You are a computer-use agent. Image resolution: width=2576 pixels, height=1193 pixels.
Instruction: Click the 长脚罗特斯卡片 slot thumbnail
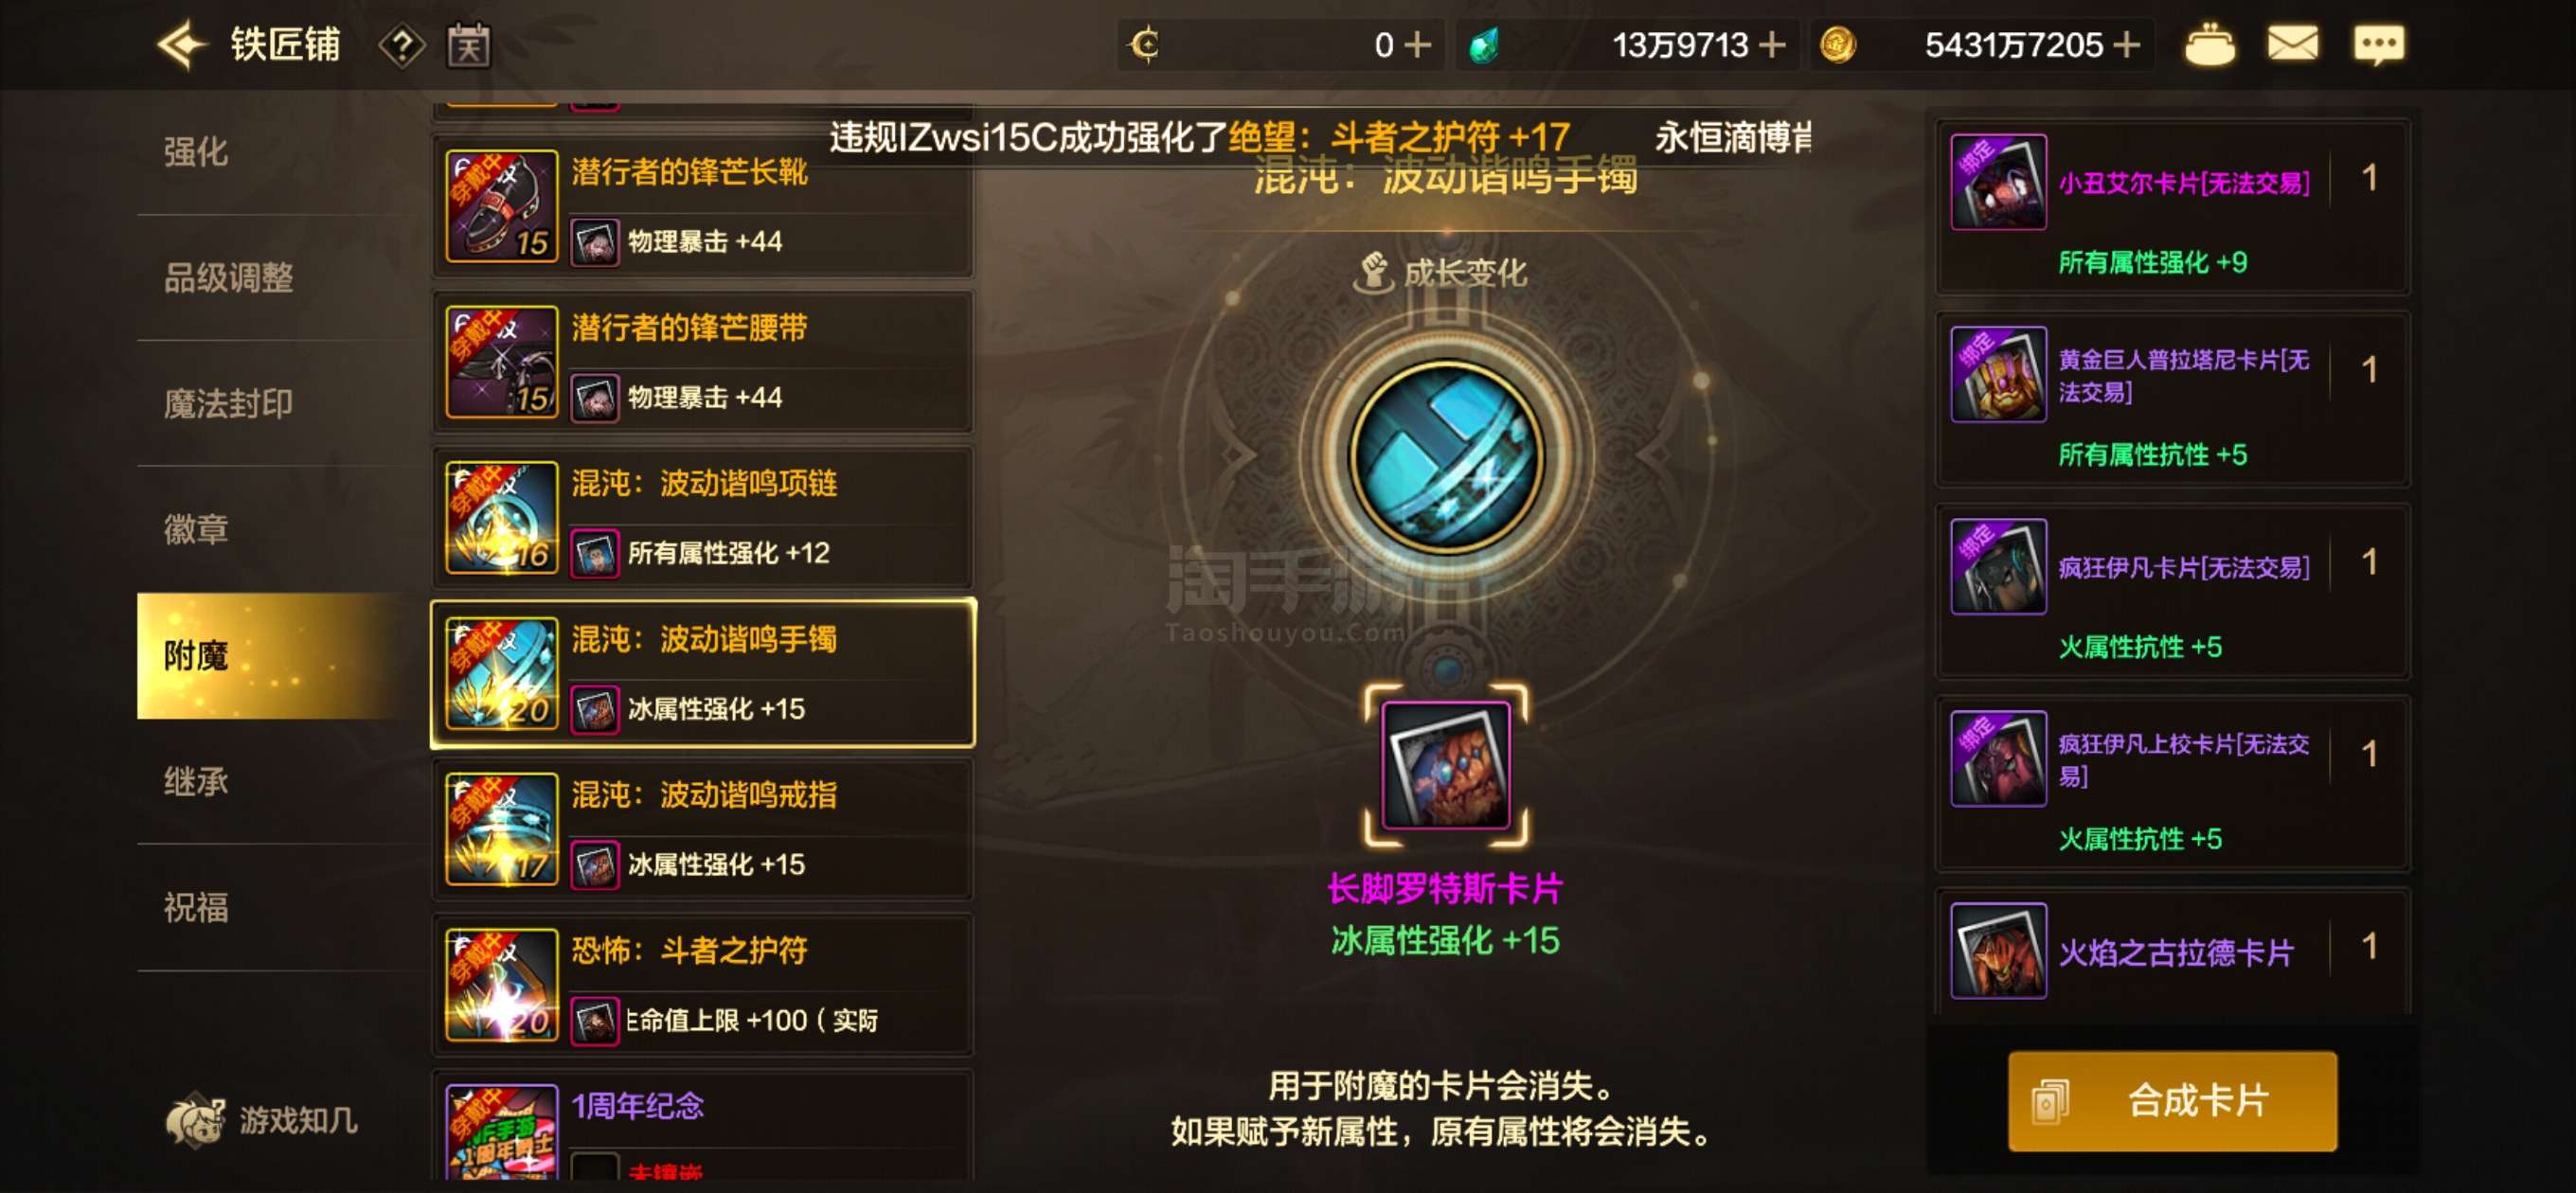click(x=1445, y=765)
